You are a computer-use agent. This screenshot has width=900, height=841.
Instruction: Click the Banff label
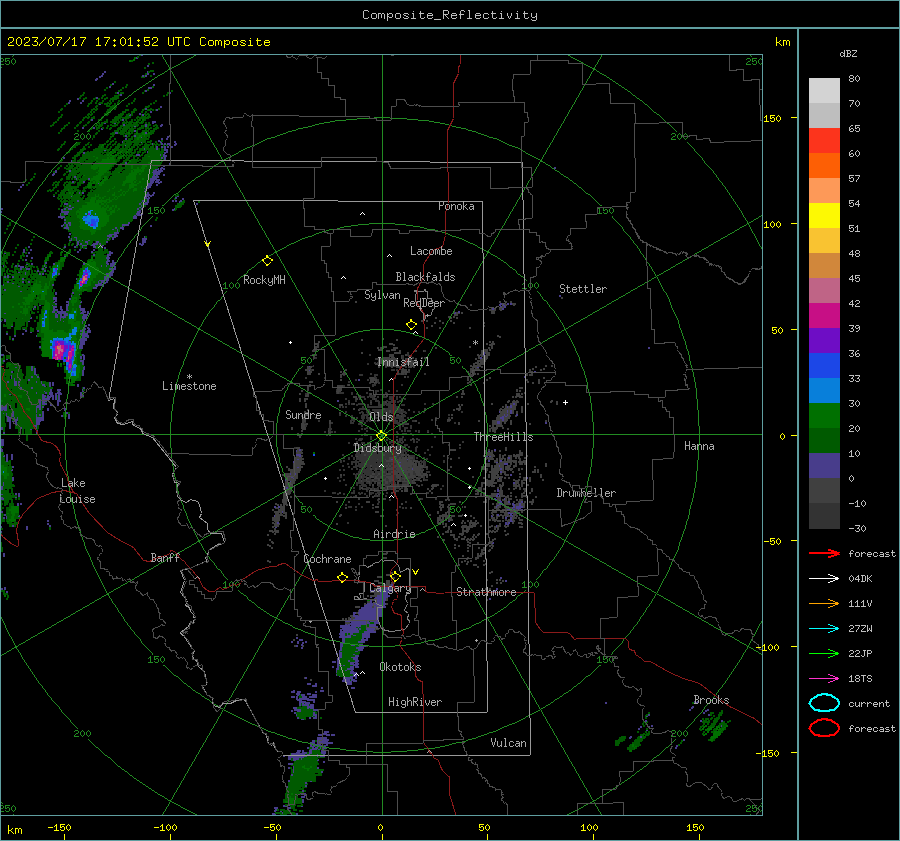pyautogui.click(x=165, y=557)
